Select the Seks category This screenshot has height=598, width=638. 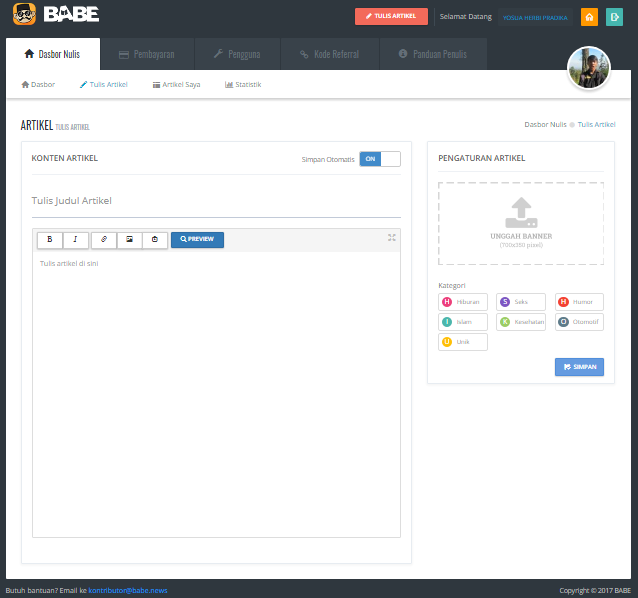pos(521,302)
